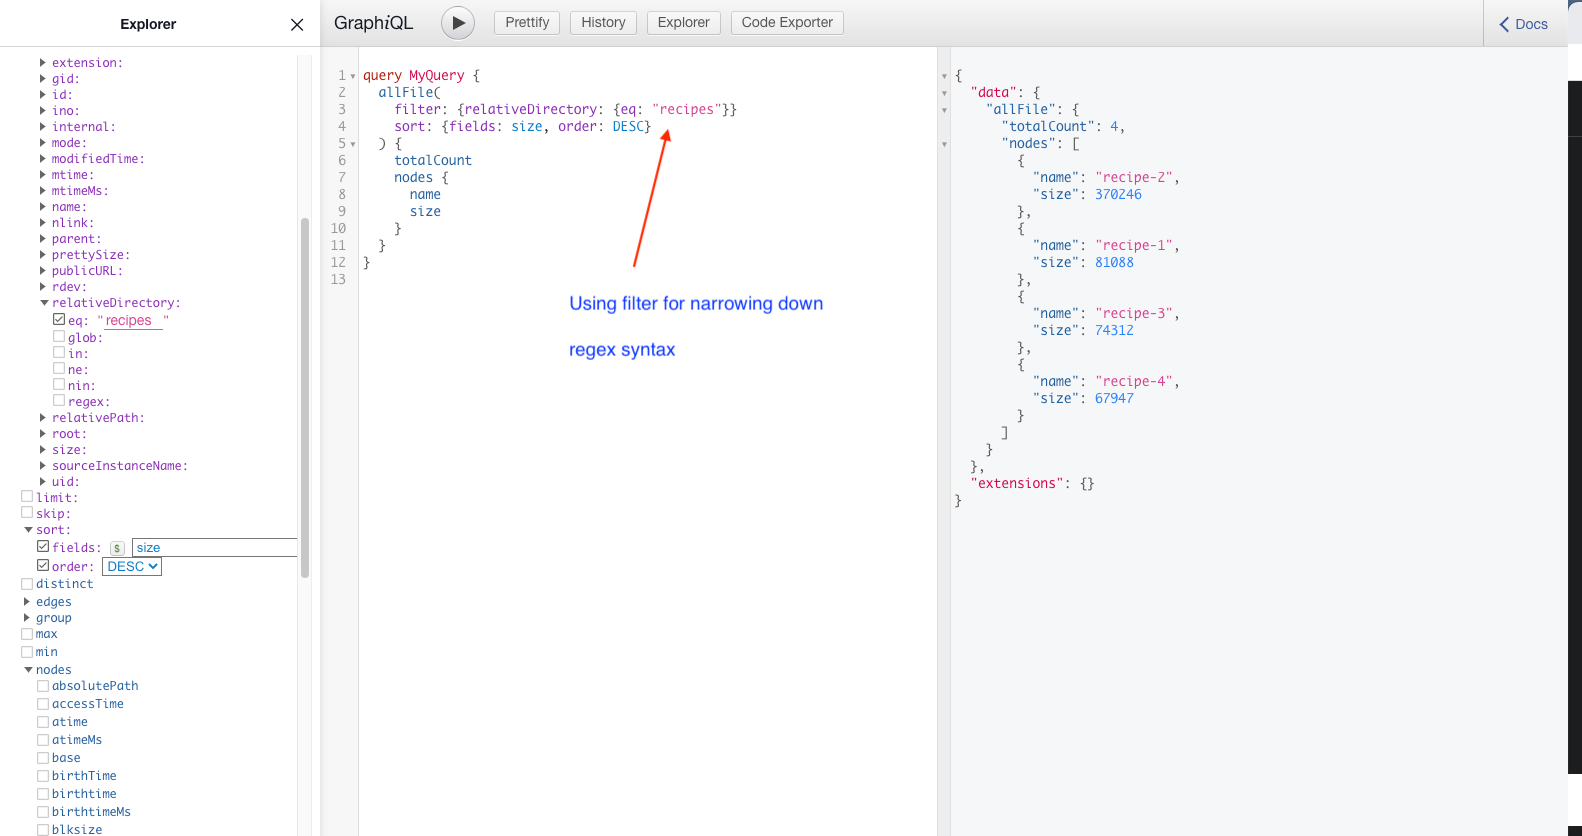This screenshot has height=836, width=1582.
Task: Open the Code Exporter
Action: 787,22
